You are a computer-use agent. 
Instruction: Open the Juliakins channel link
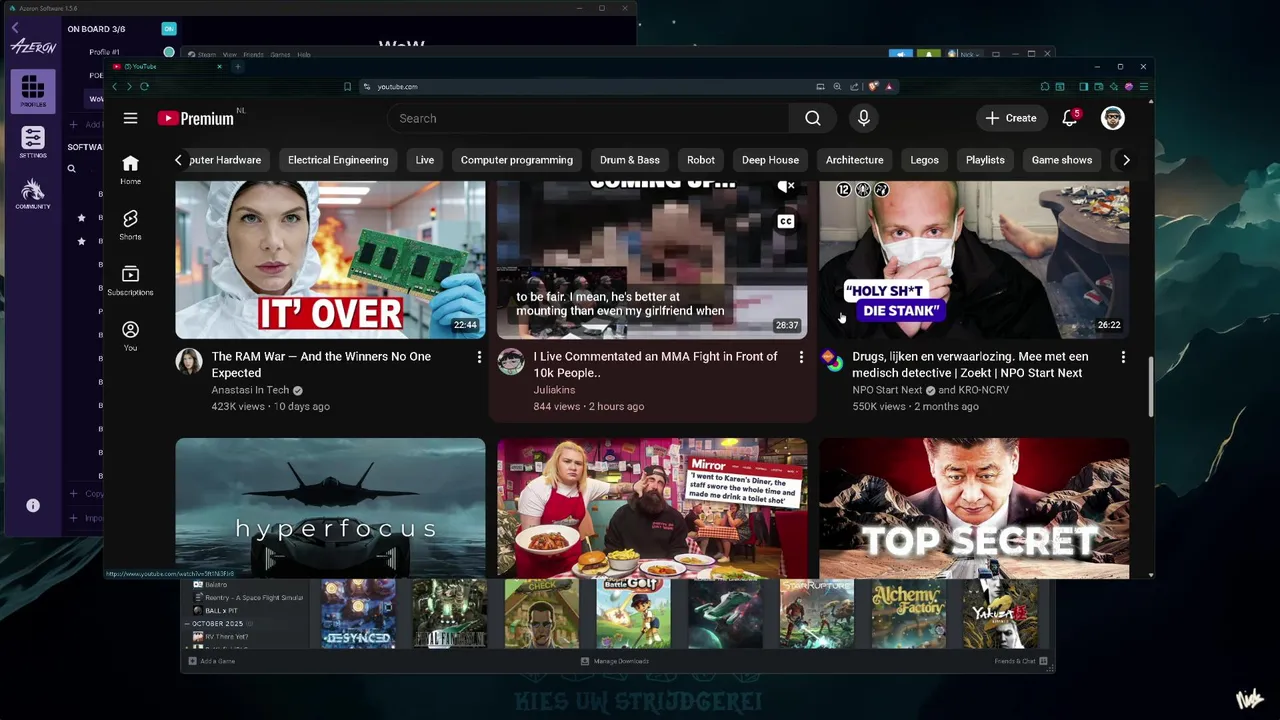pos(554,390)
